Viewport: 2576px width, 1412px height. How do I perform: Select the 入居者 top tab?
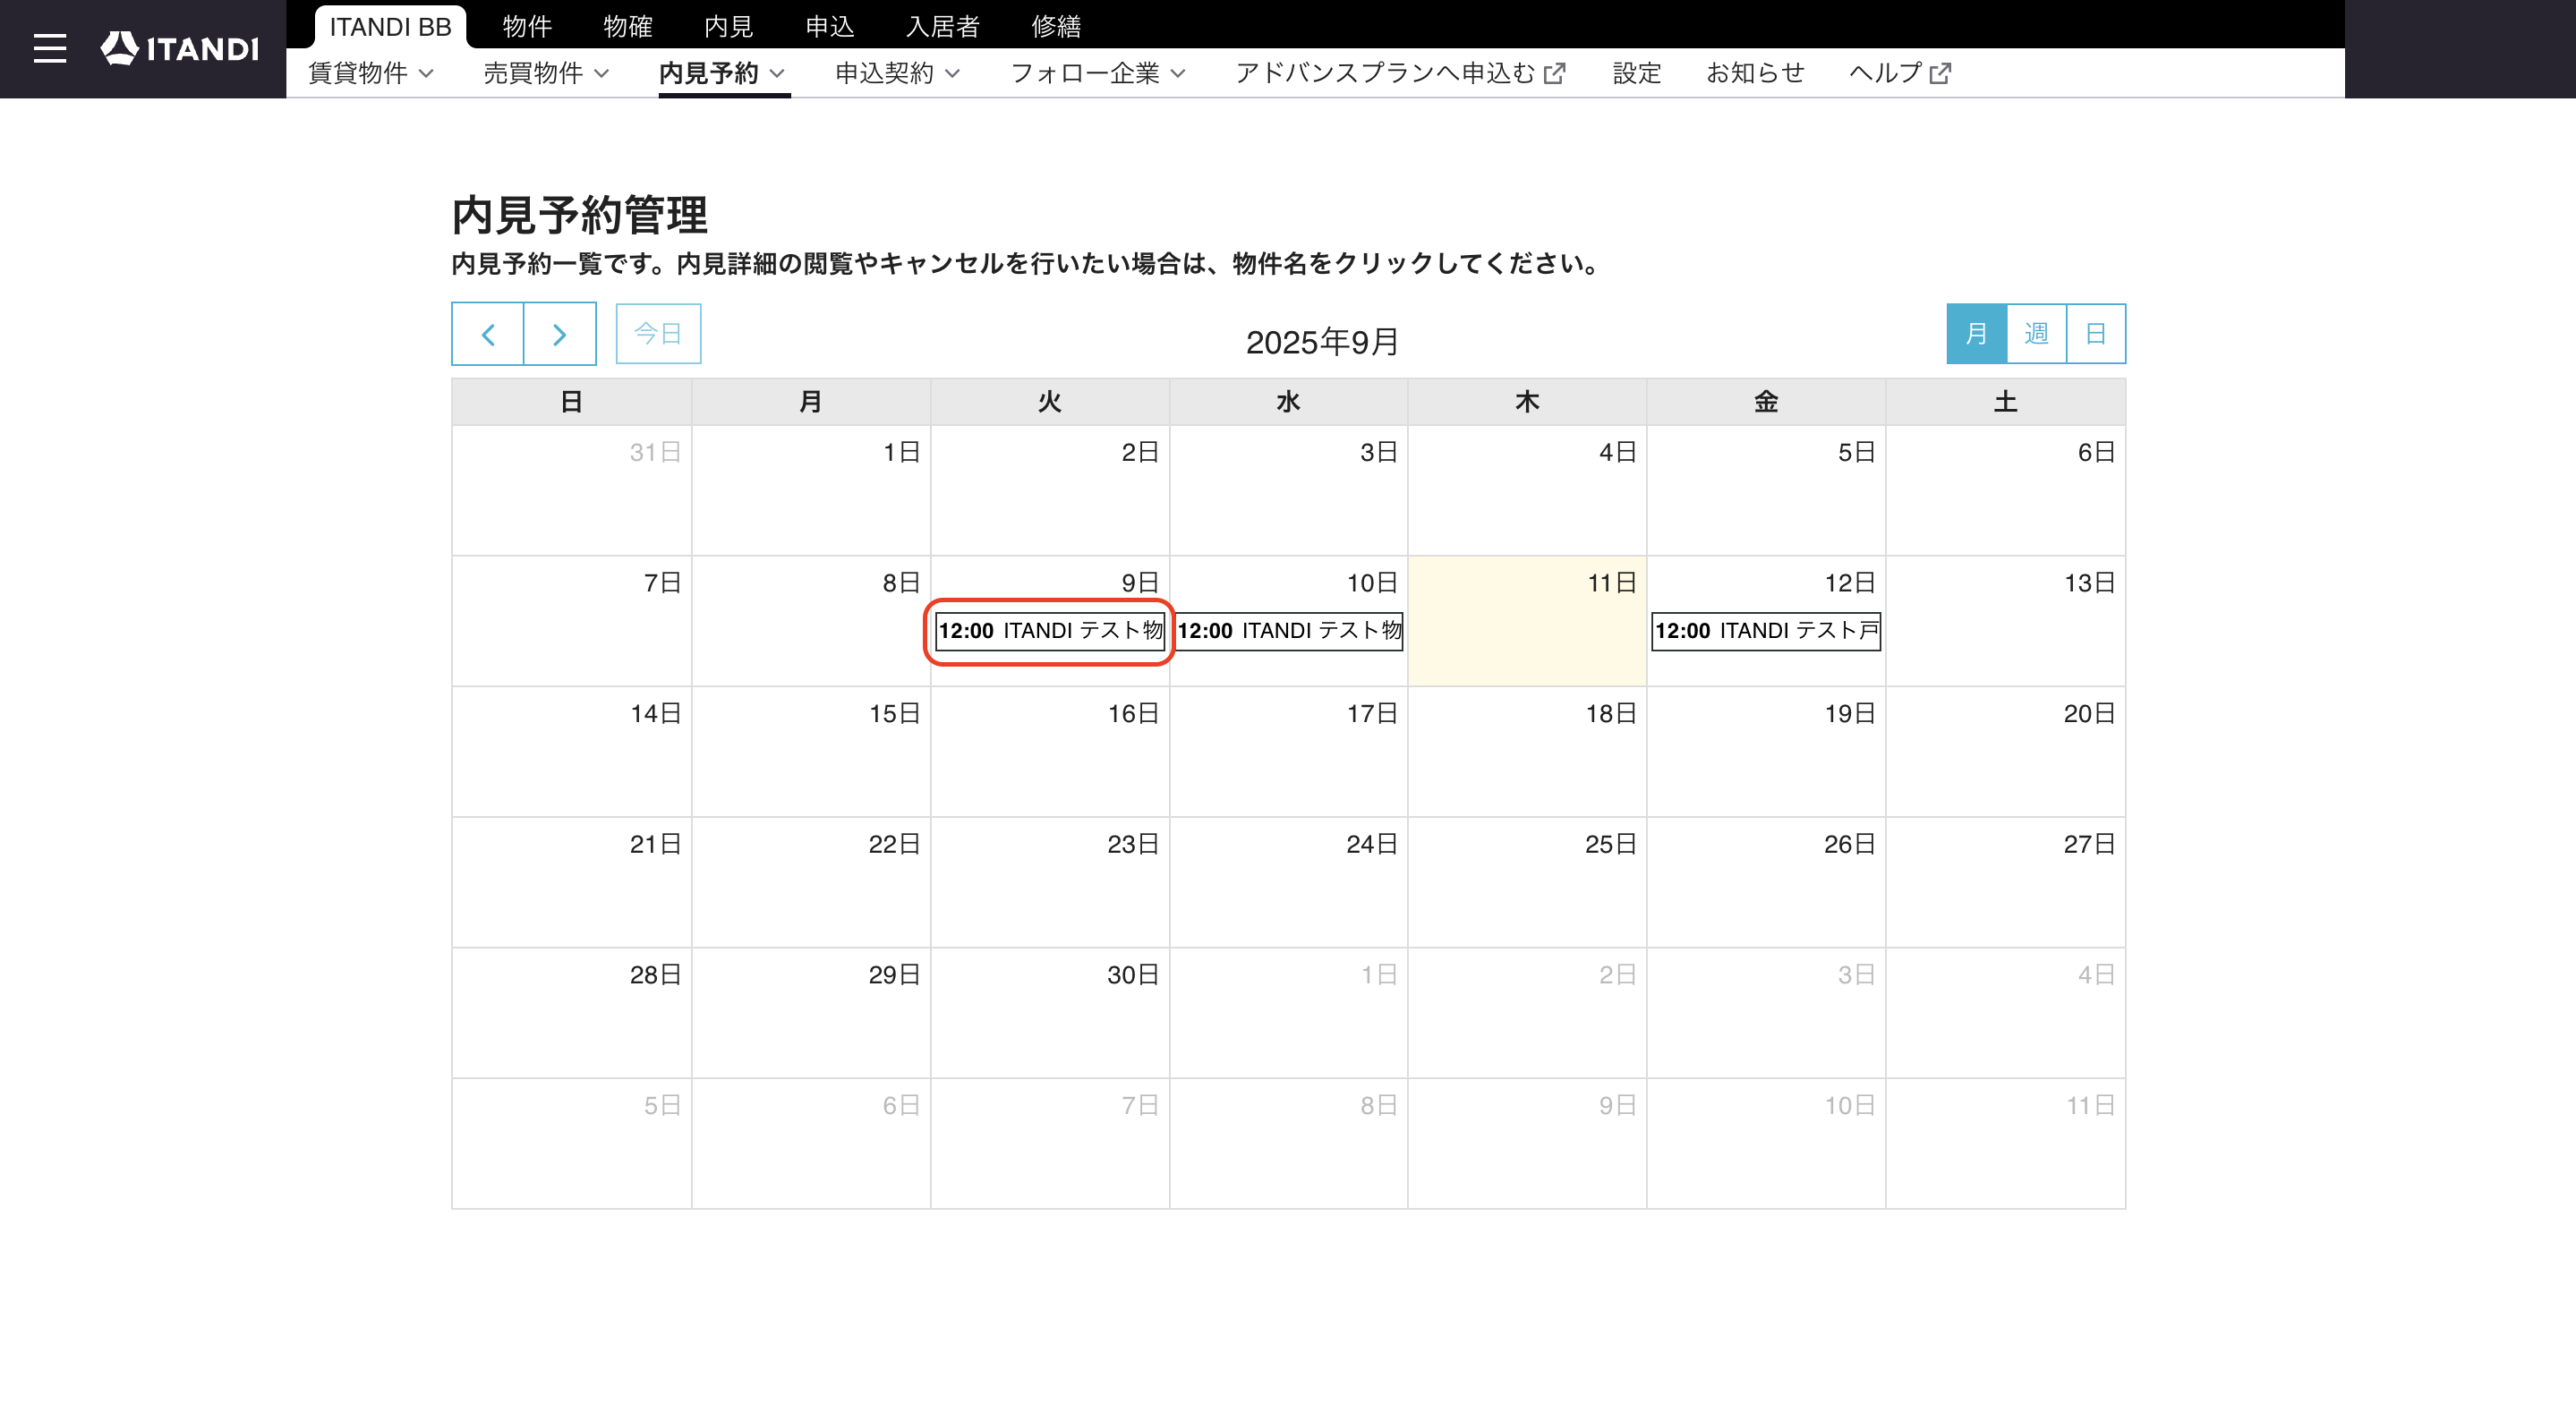[942, 27]
